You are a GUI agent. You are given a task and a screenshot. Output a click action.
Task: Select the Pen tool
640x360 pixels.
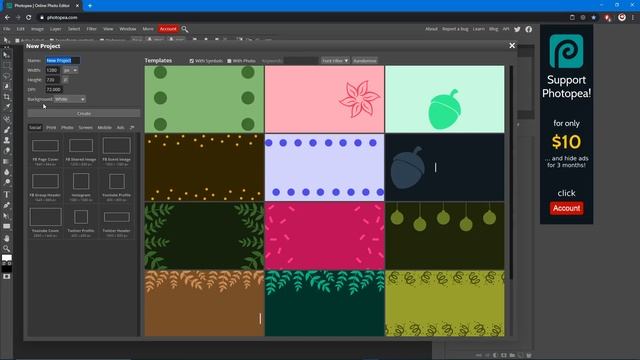coord(7,205)
